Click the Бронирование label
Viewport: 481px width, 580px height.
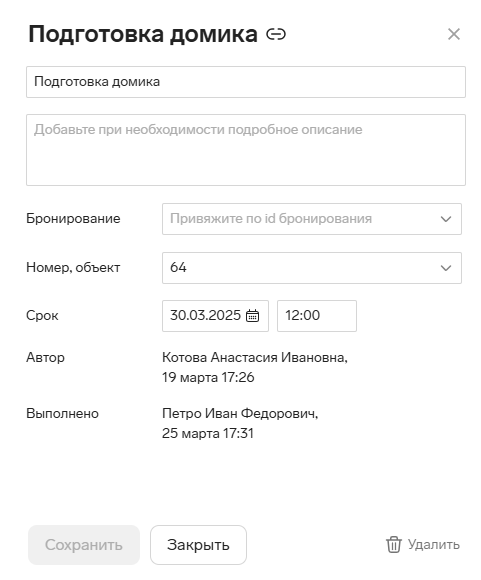73,219
